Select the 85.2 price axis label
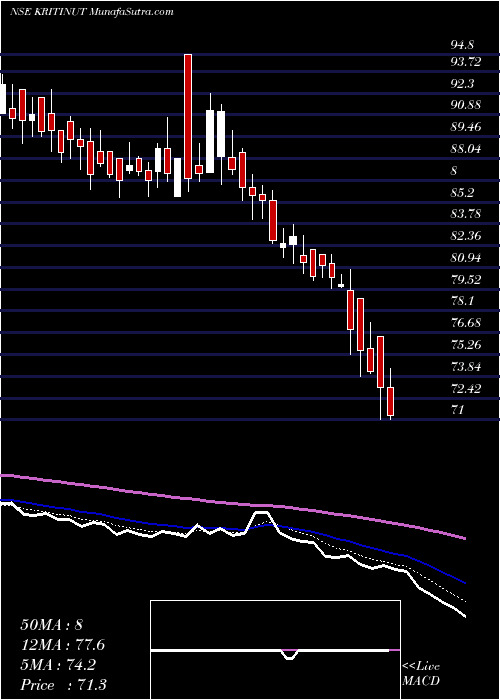Image resolution: width=500 pixels, height=700 pixels. point(462,192)
